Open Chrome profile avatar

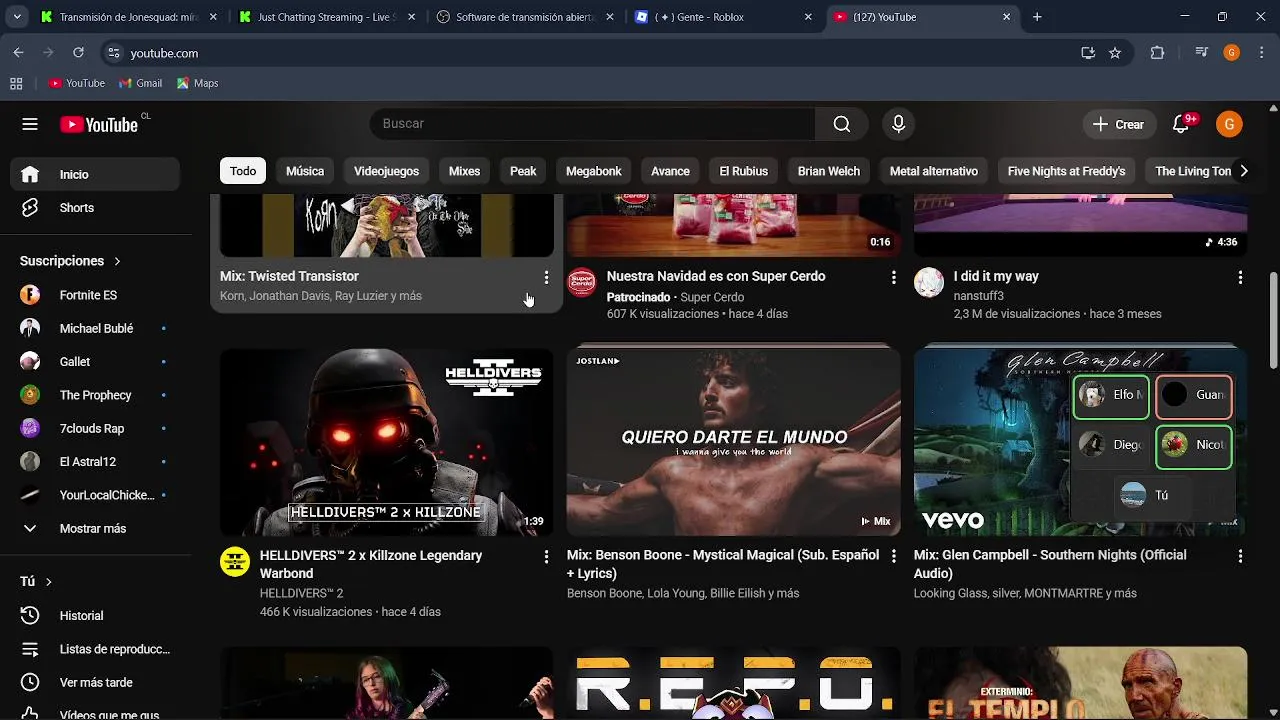point(1232,53)
